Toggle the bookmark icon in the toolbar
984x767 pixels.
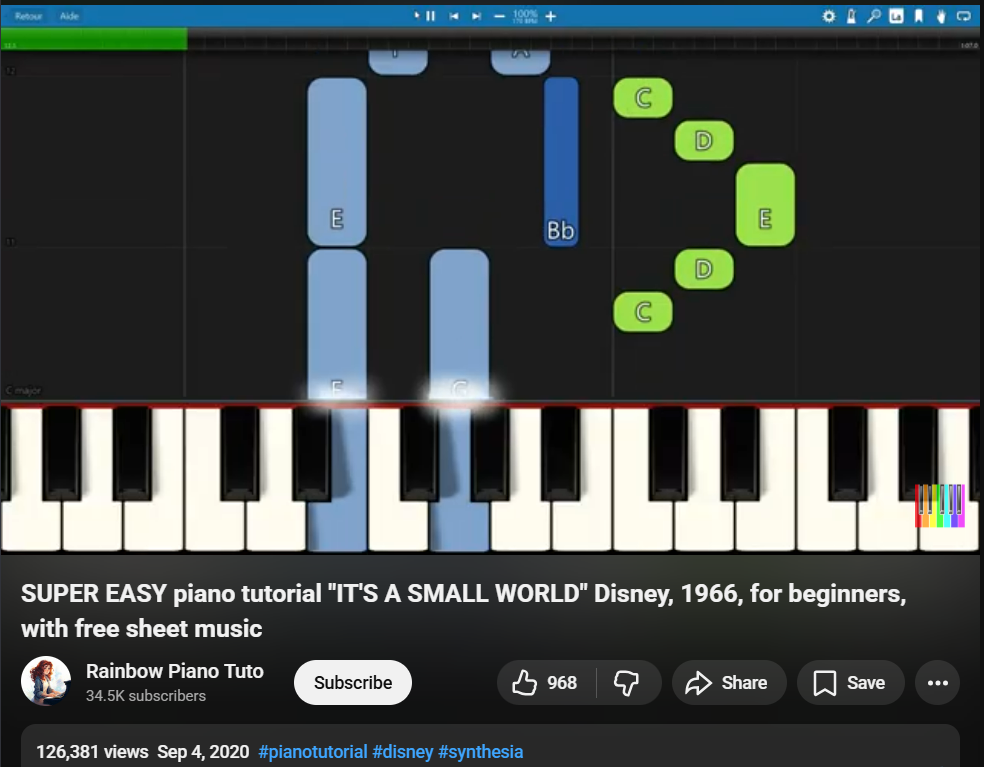click(x=918, y=16)
